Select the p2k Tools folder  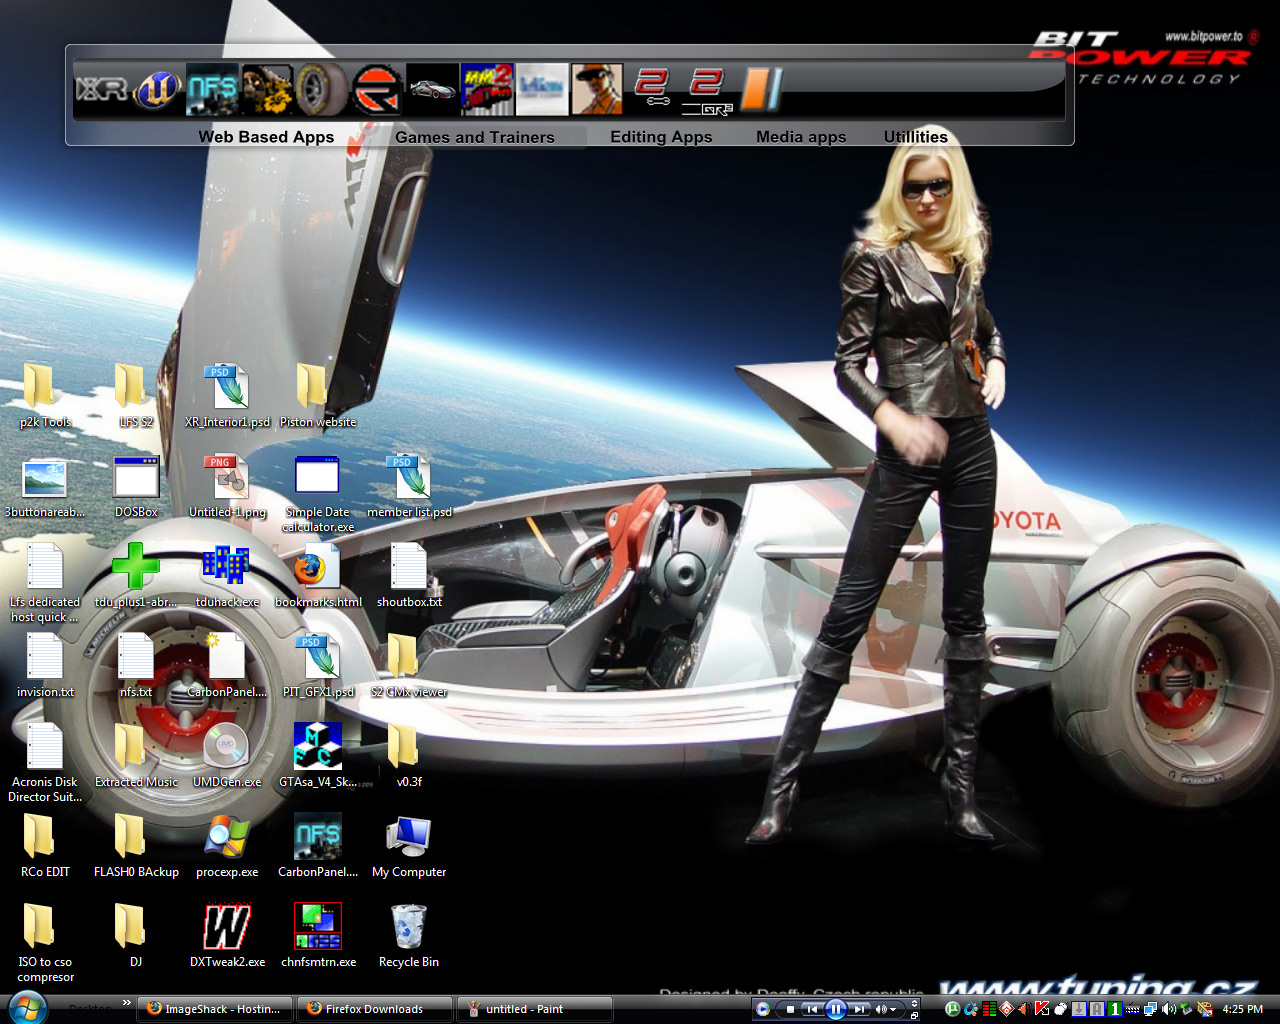tap(45, 396)
